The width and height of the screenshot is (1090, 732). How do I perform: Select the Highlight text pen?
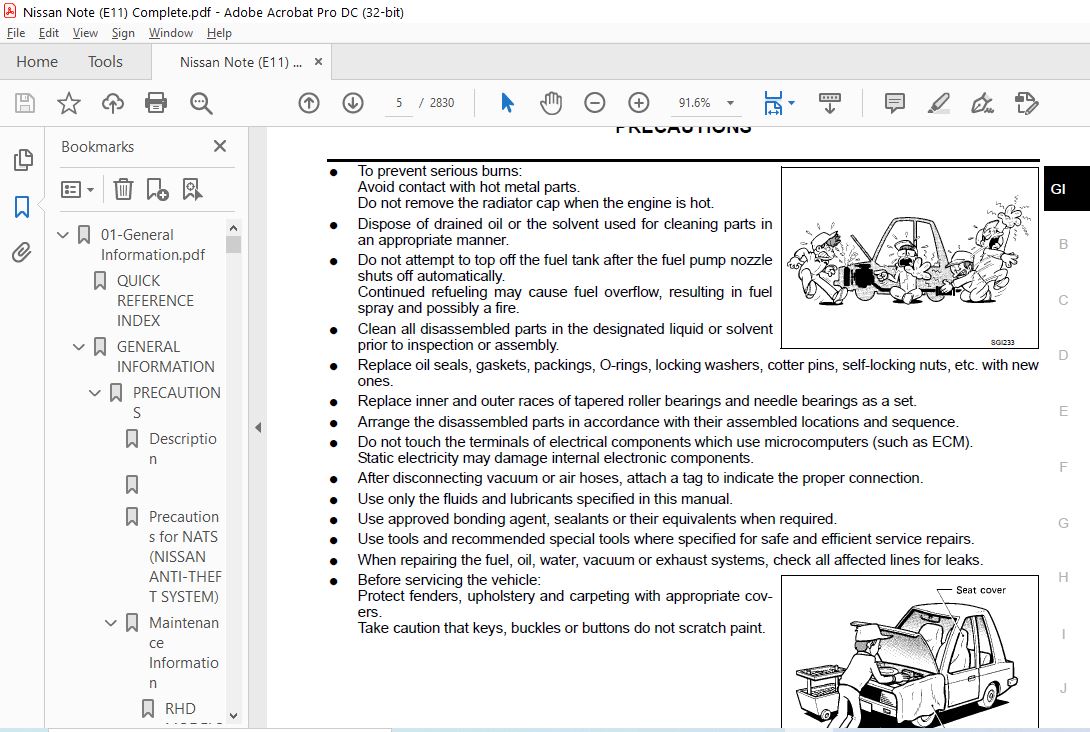938,104
